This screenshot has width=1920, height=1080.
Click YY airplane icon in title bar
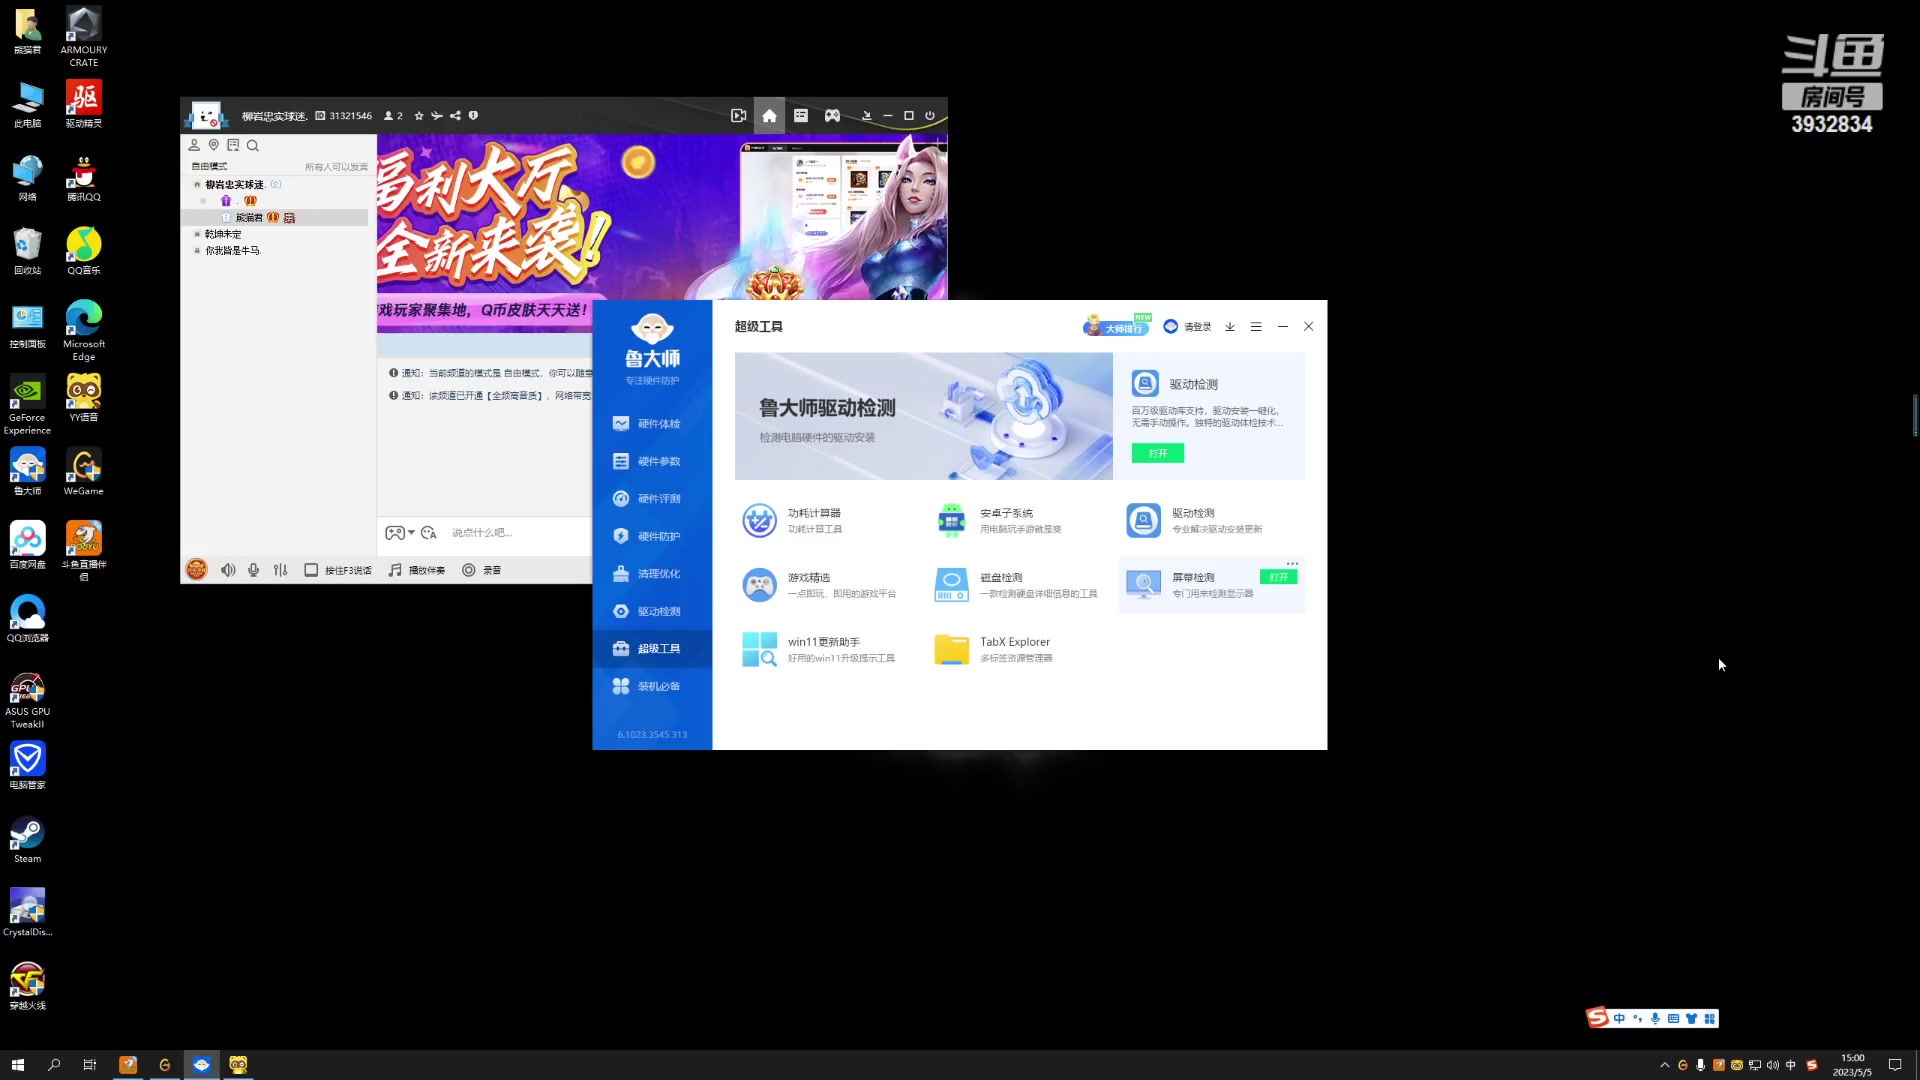[x=437, y=116]
